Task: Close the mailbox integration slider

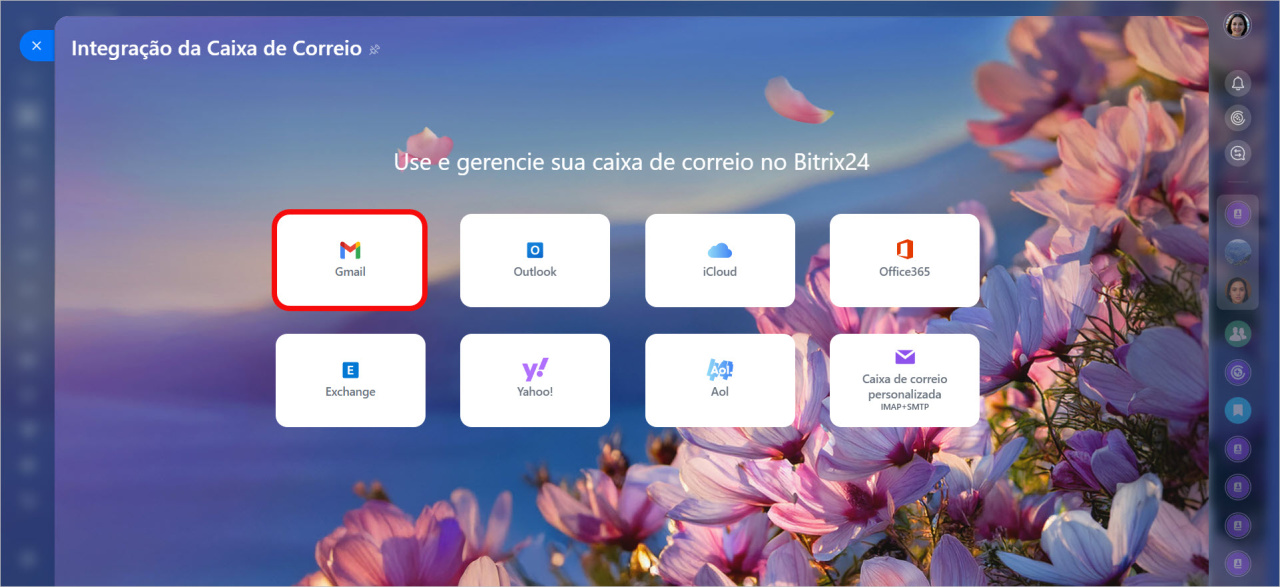Action: 36,46
